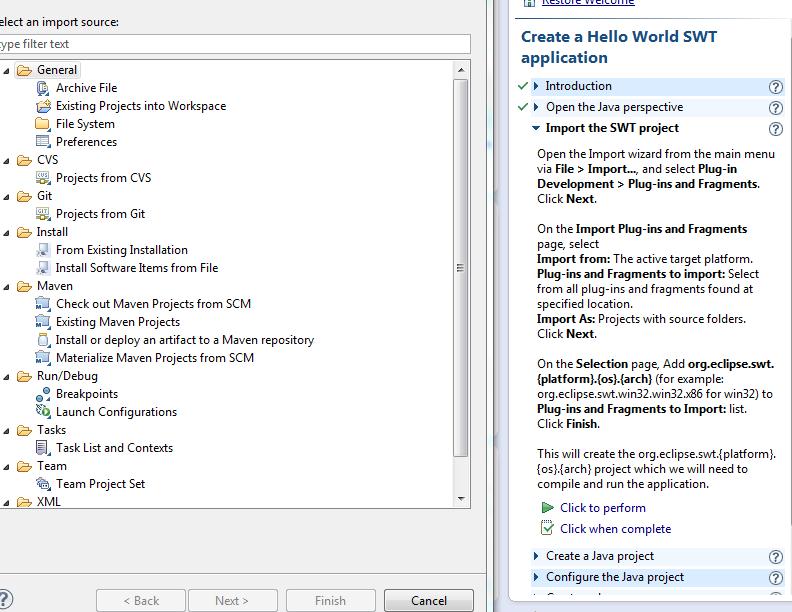
Task: Click the Existing Maven Projects icon
Action: click(x=43, y=322)
